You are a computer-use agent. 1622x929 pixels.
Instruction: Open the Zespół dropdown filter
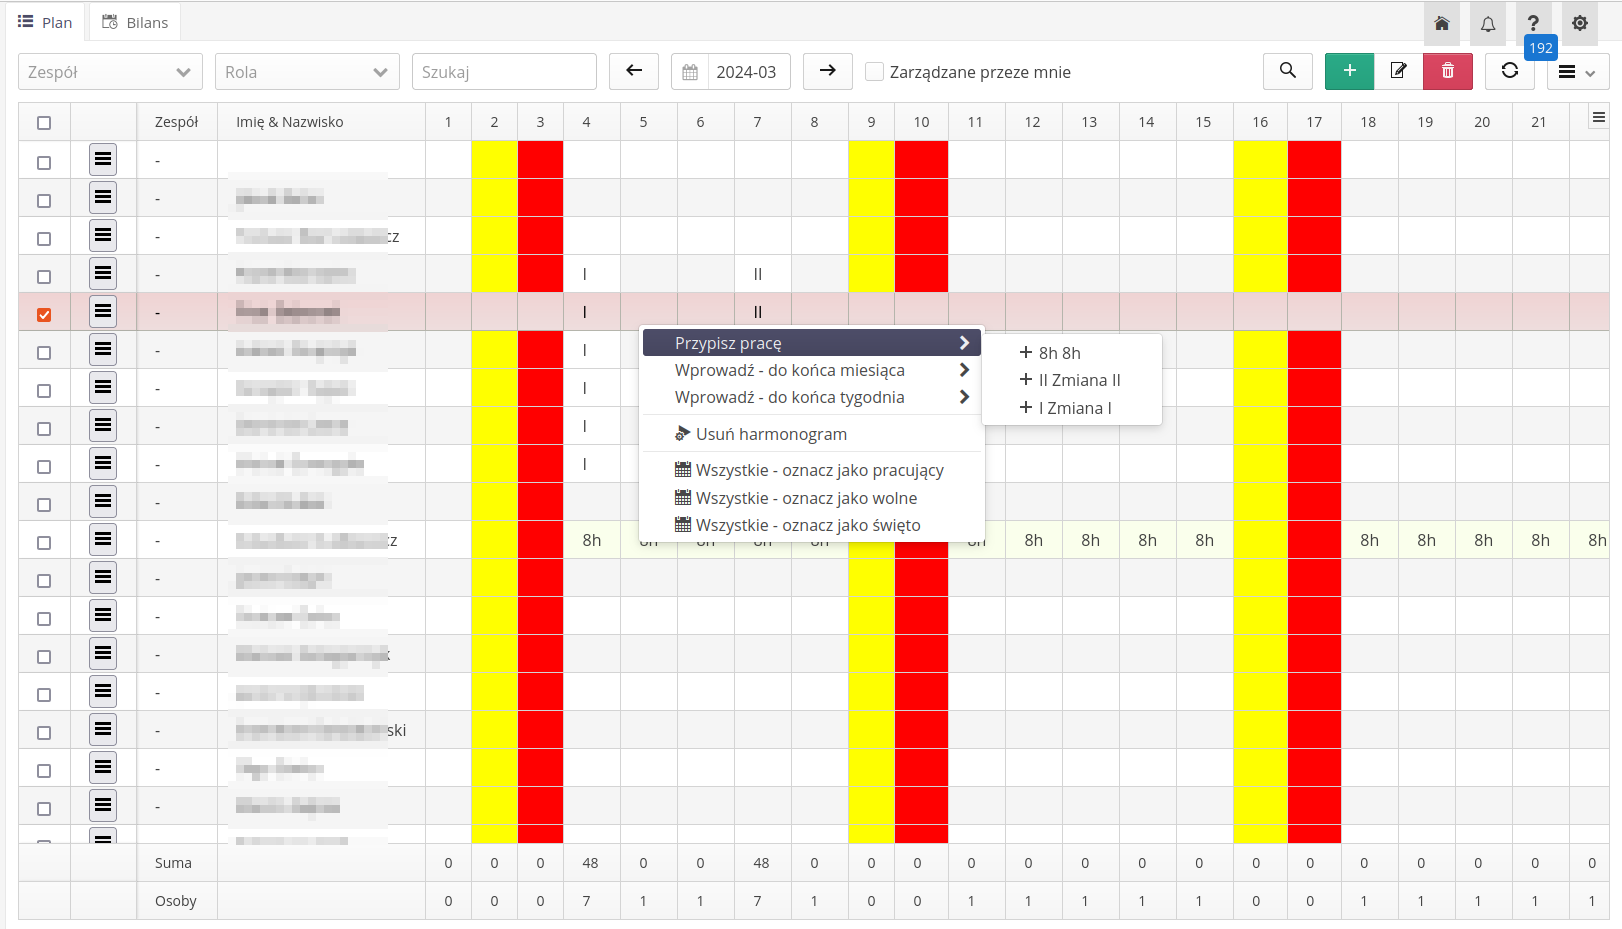(110, 72)
